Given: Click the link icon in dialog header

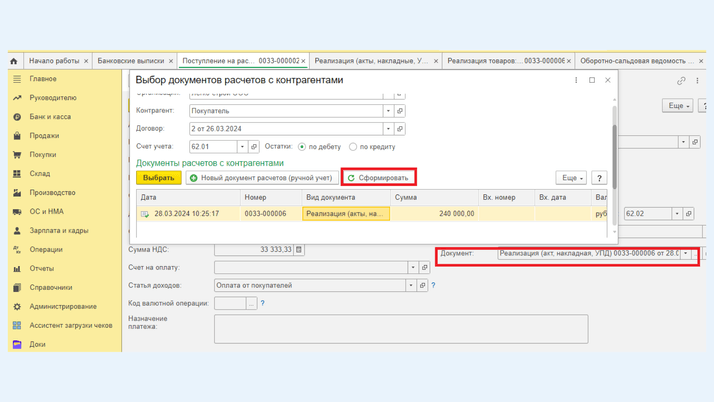Looking at the screenshot, I should (x=681, y=81).
